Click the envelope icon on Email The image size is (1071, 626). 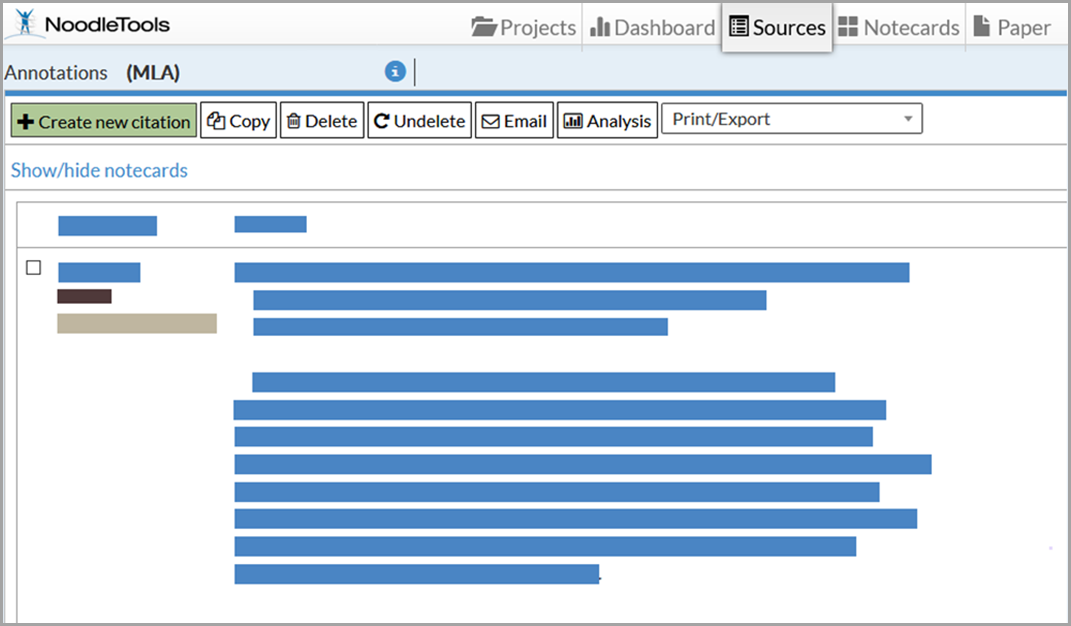coord(490,121)
